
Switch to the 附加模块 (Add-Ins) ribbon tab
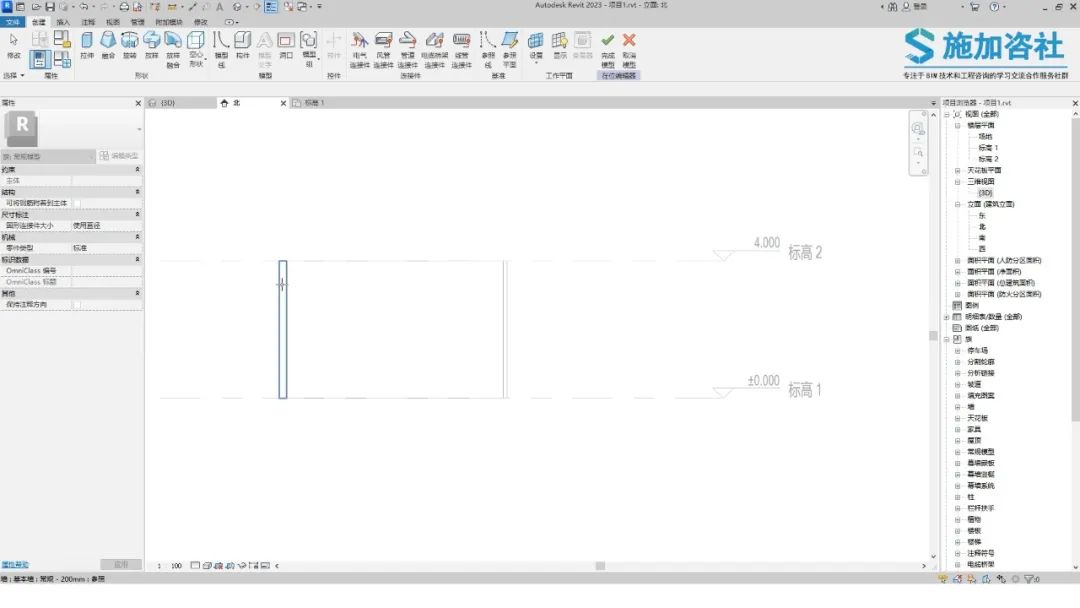tap(169, 22)
